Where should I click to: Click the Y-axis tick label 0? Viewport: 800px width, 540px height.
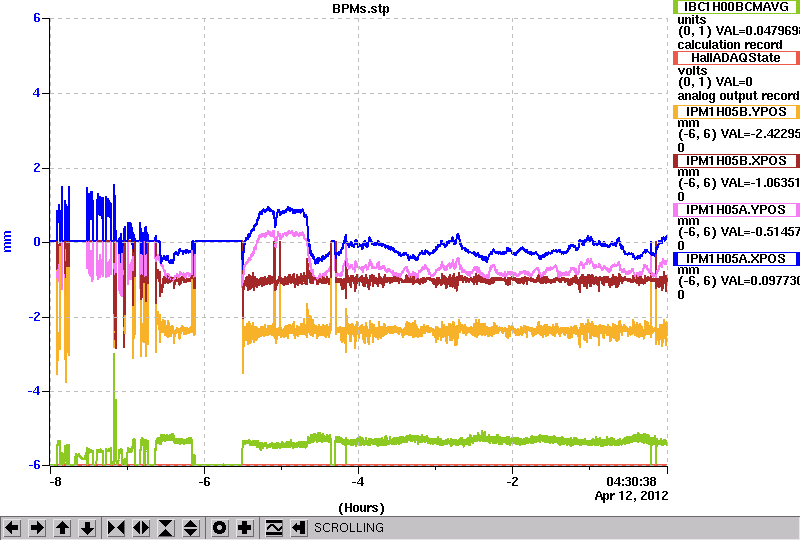(x=37, y=242)
